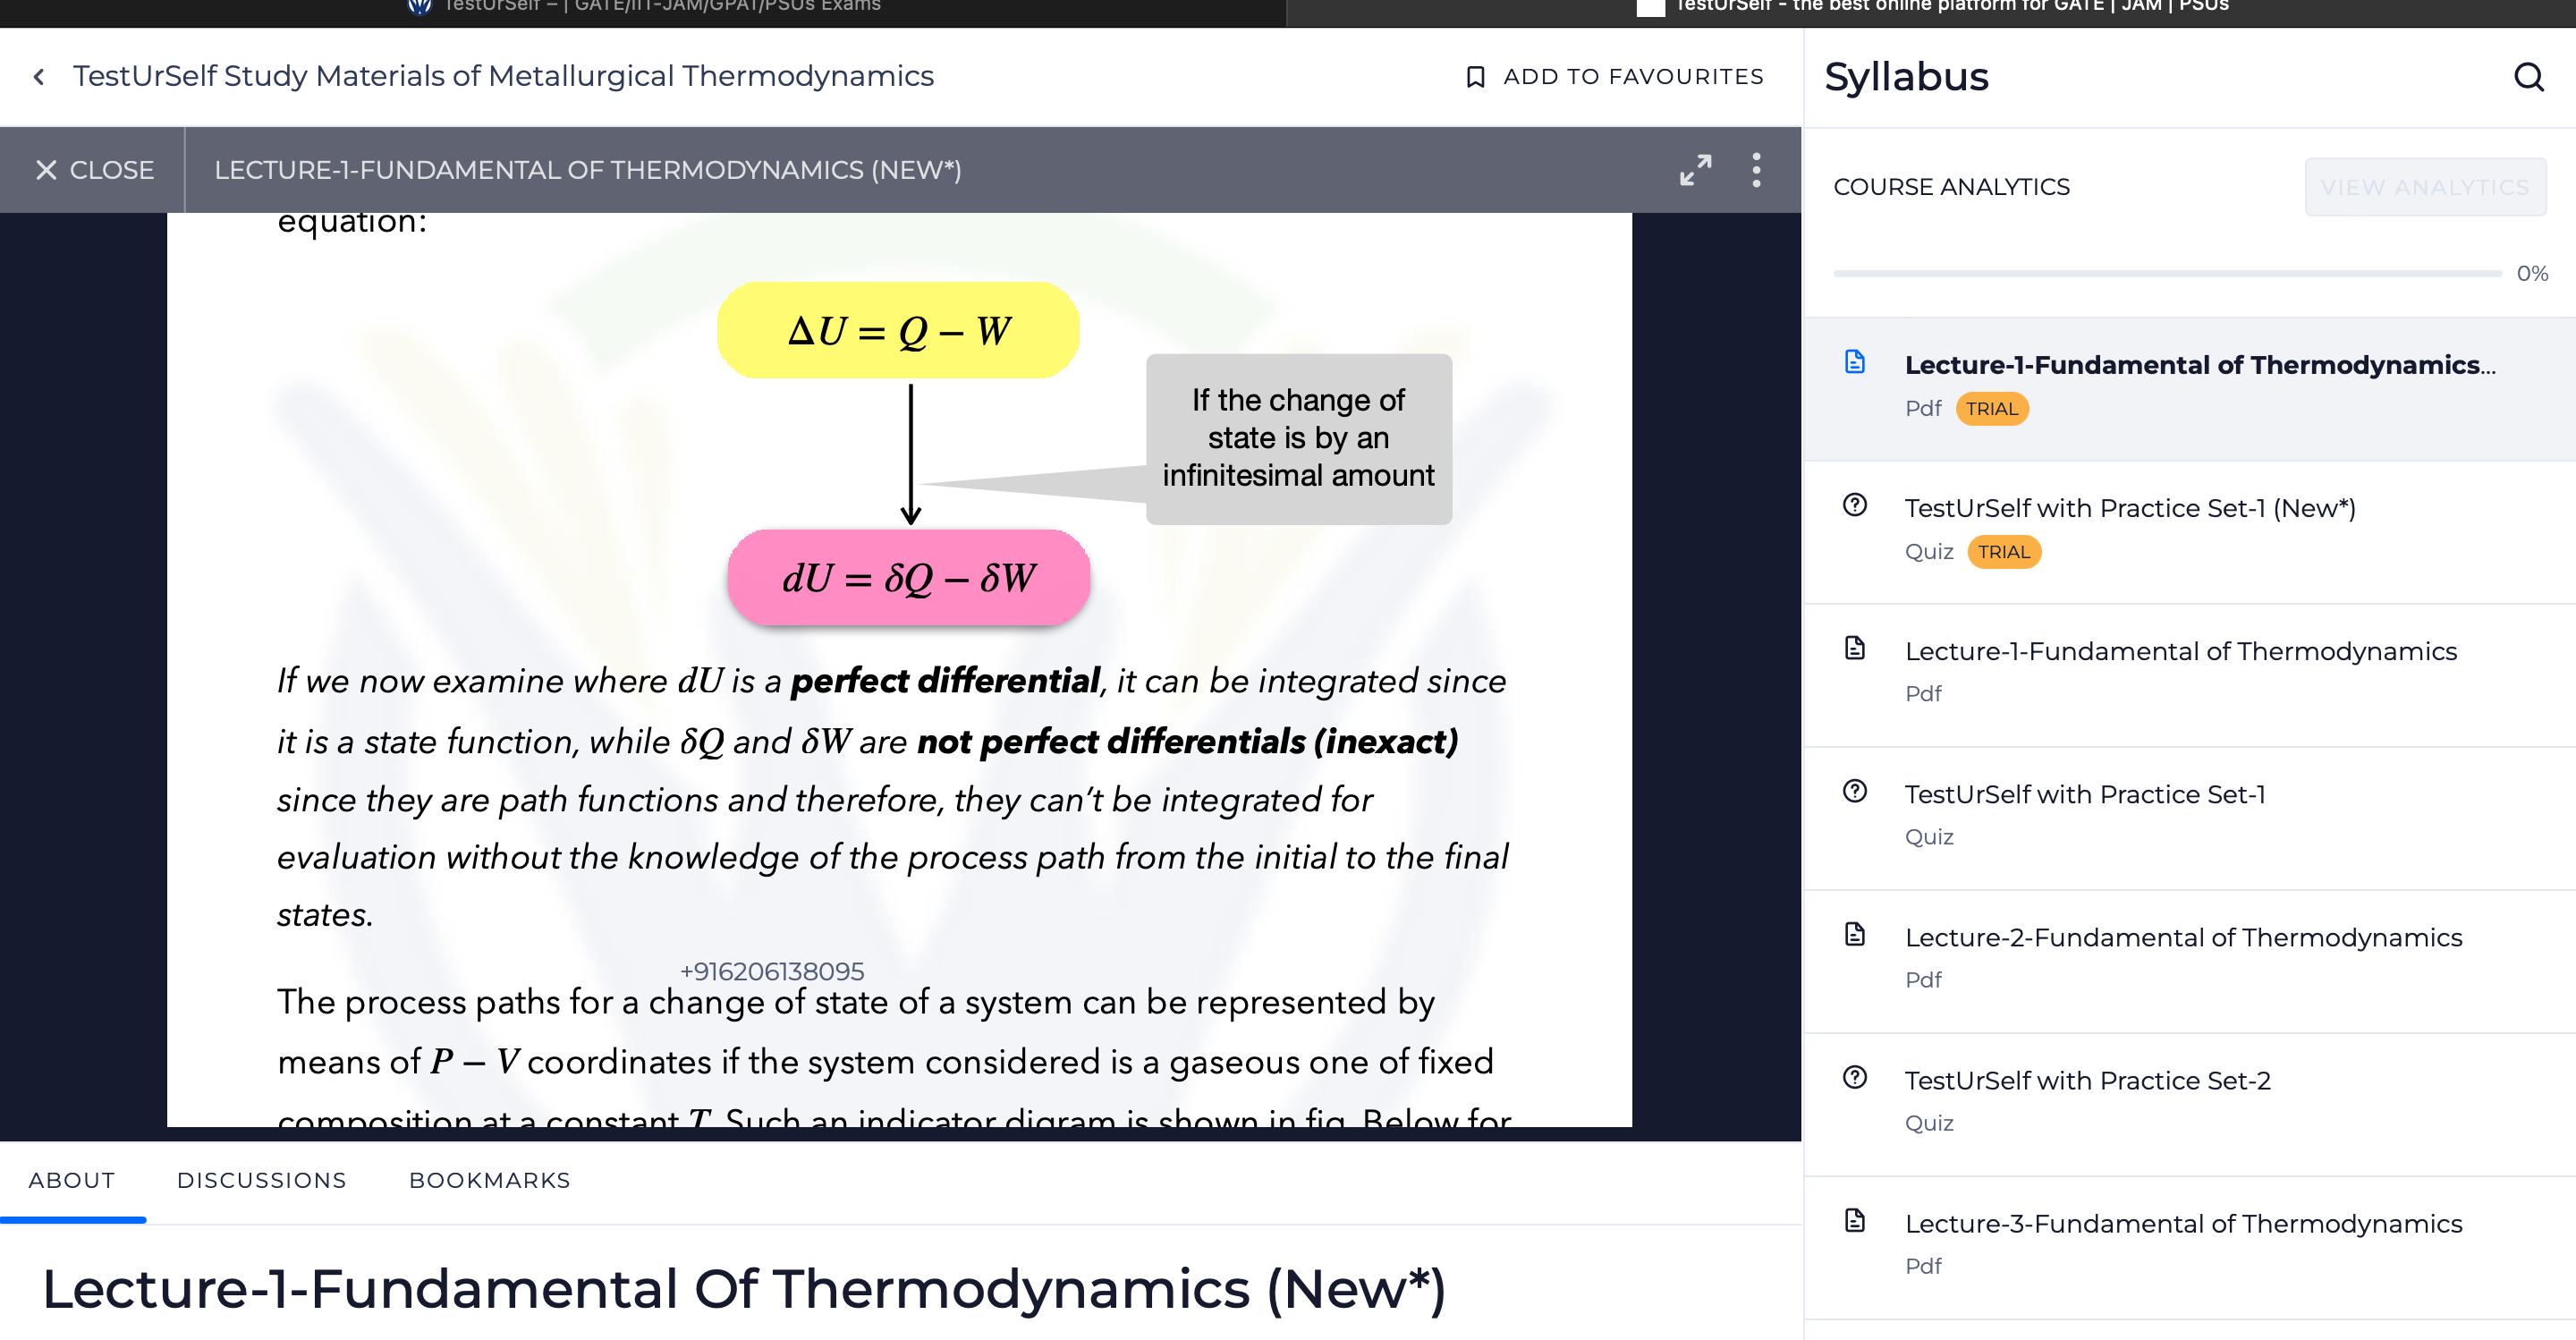Click the course title Metallurgical Thermodynamics header

[x=503, y=76]
